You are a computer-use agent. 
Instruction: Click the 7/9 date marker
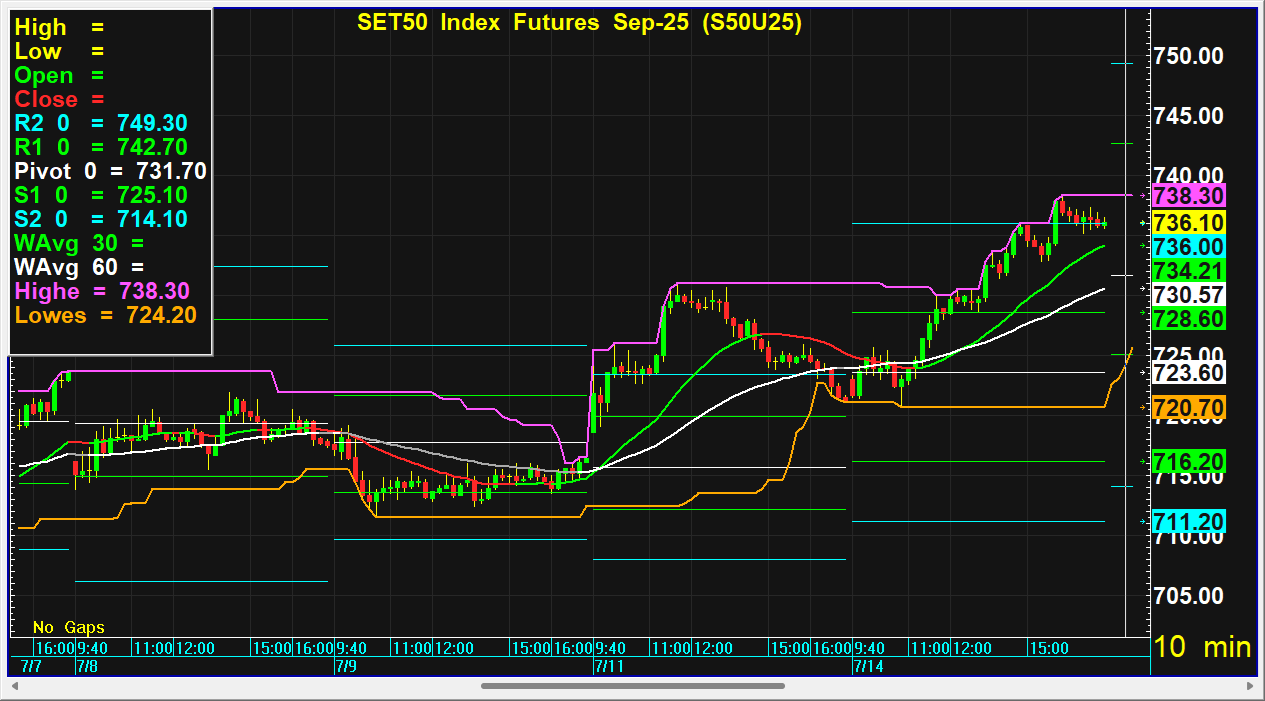click(x=345, y=666)
